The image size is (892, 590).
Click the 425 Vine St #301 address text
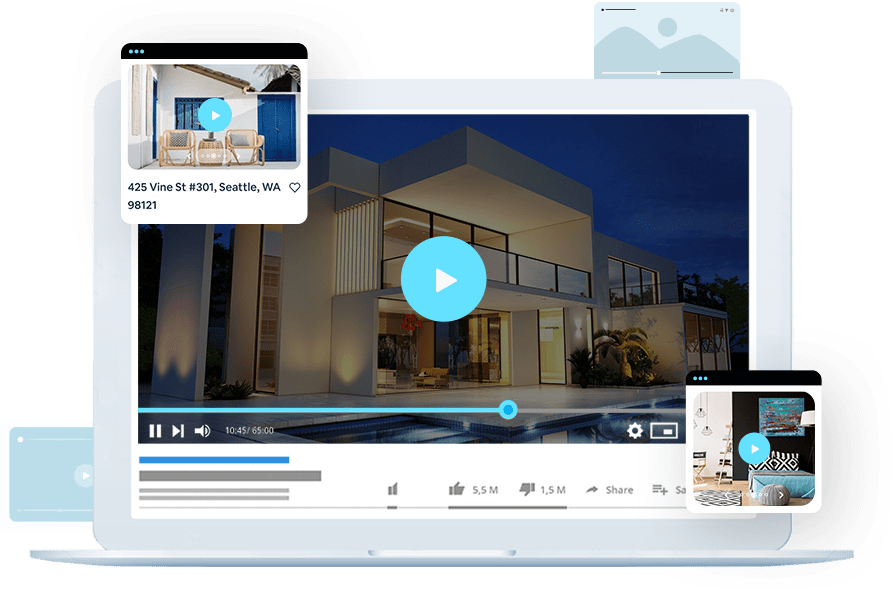click(204, 196)
